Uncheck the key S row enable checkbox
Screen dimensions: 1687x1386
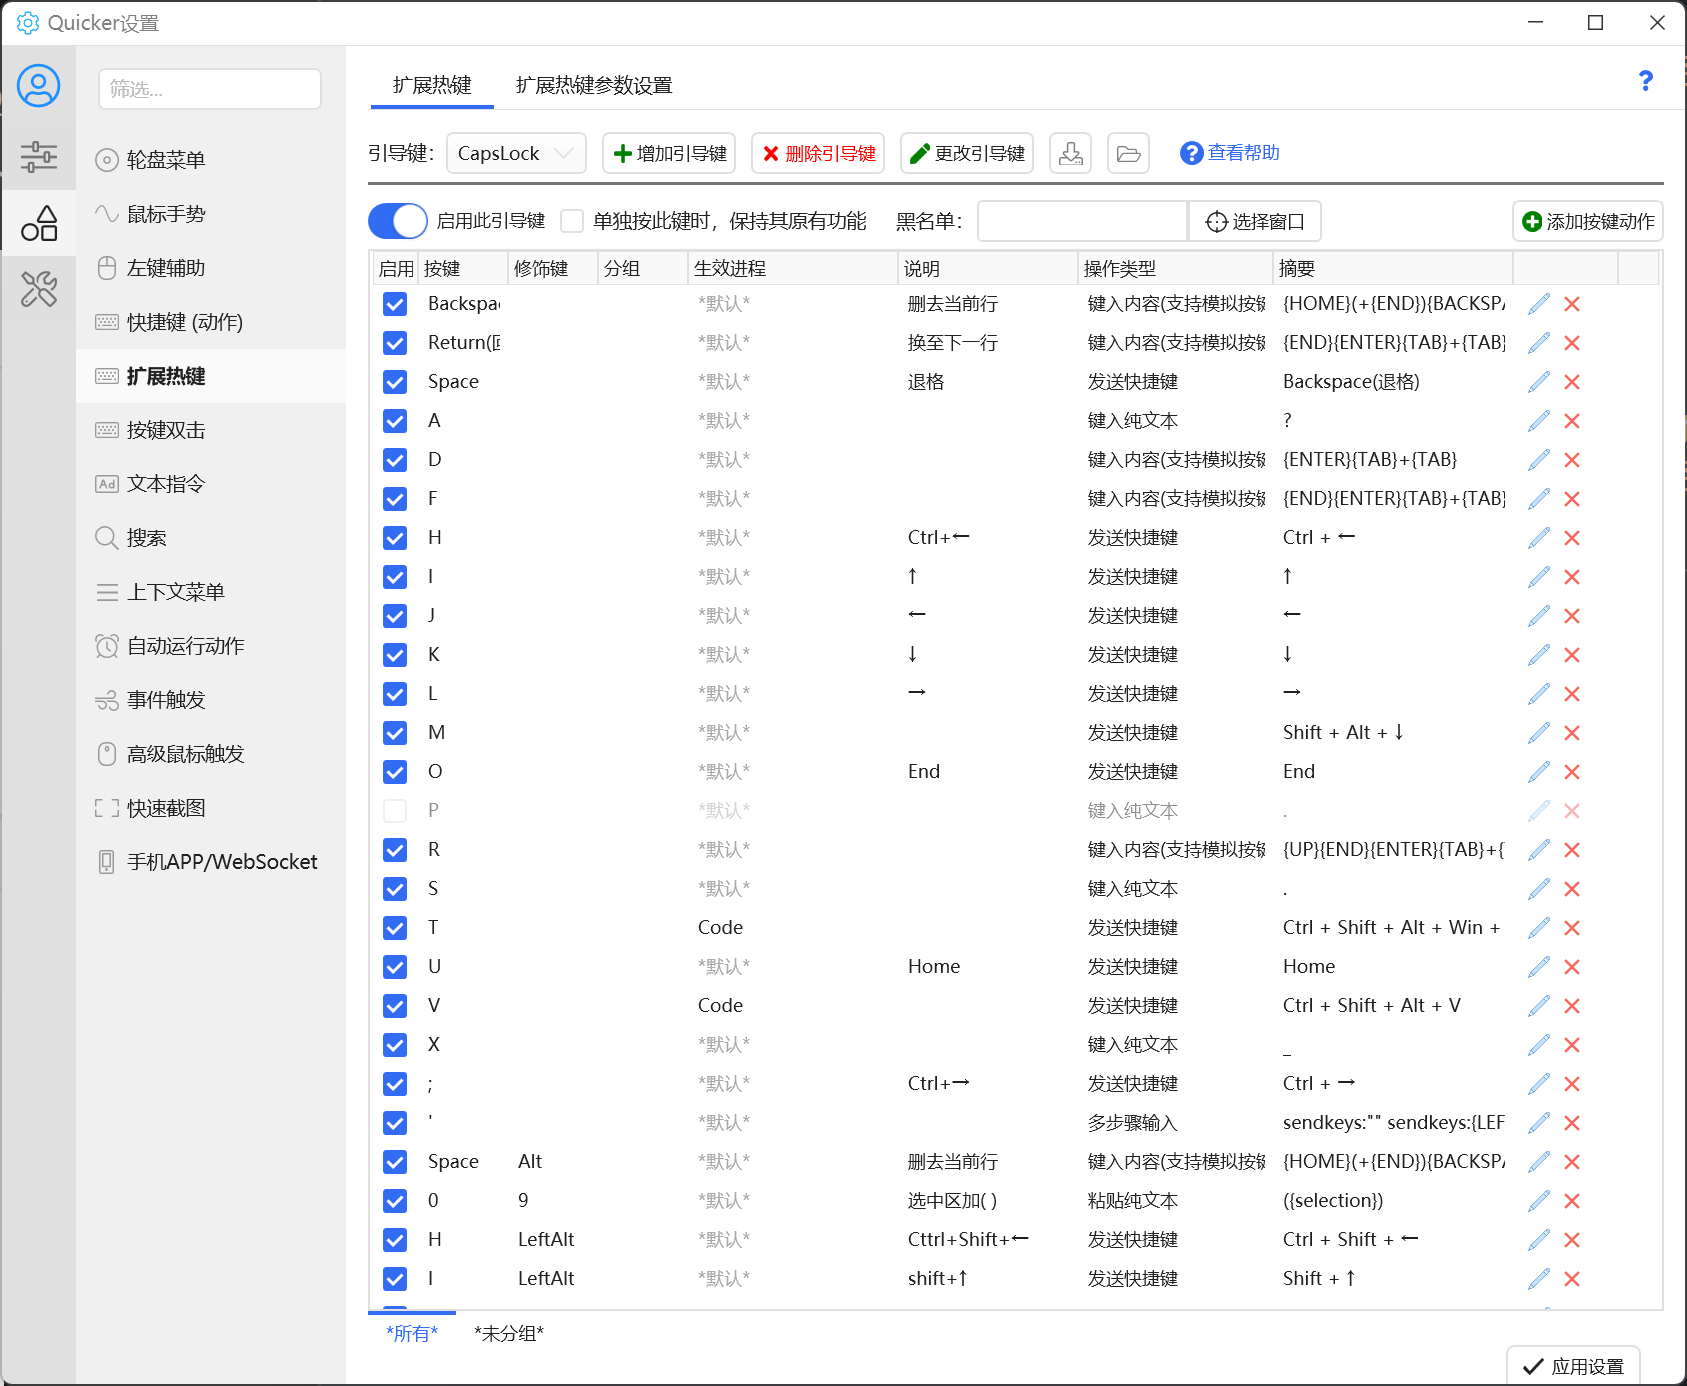tap(395, 889)
